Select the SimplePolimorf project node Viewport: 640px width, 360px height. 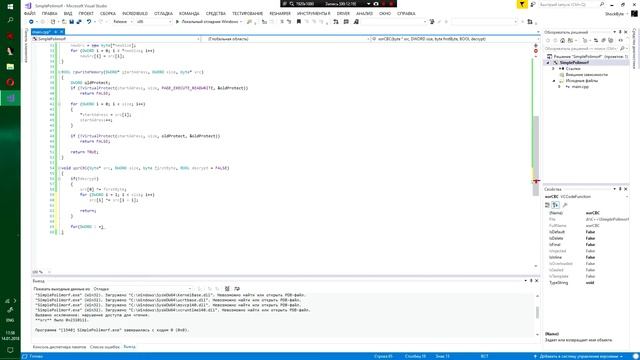tap(574, 62)
